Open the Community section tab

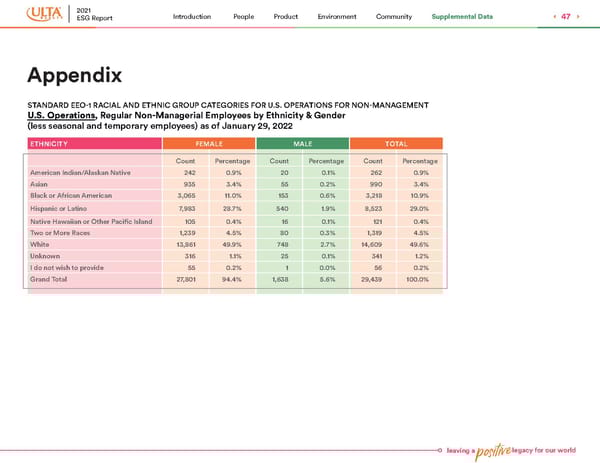[395, 17]
